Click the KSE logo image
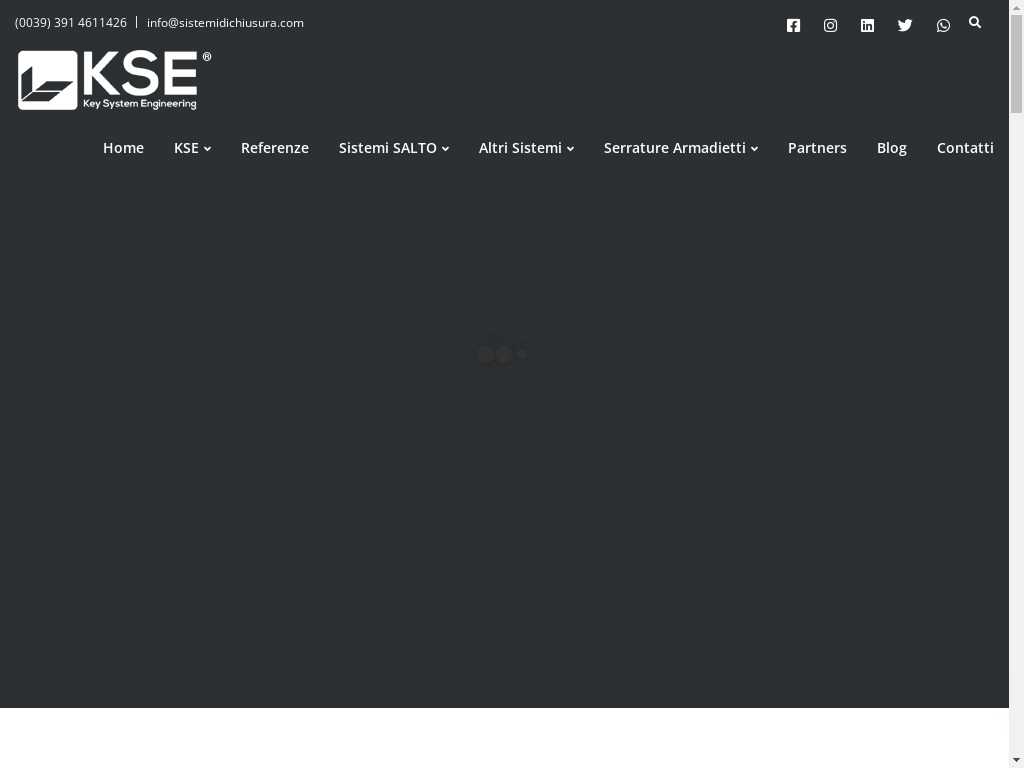This screenshot has width=1024, height=768. pos(114,80)
